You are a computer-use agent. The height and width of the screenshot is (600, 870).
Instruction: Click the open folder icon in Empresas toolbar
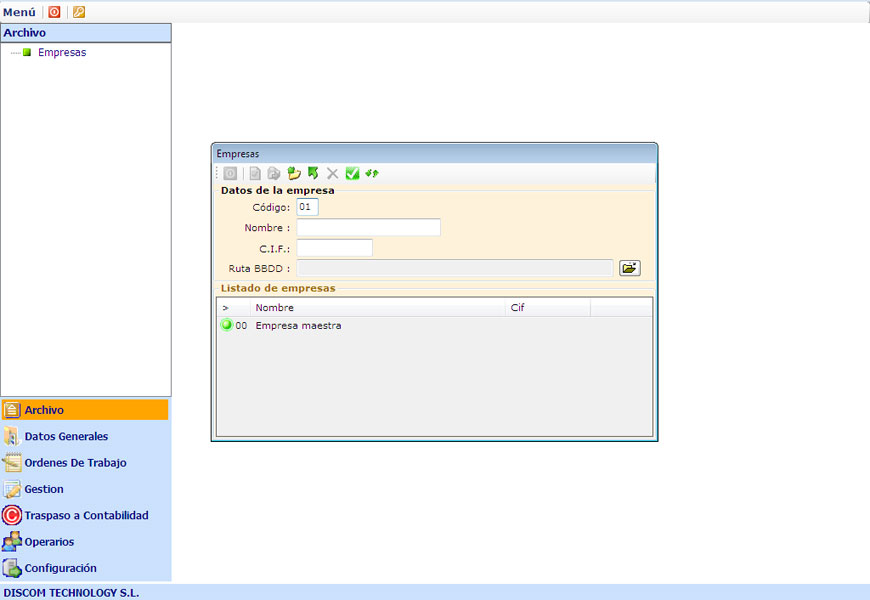pos(294,174)
